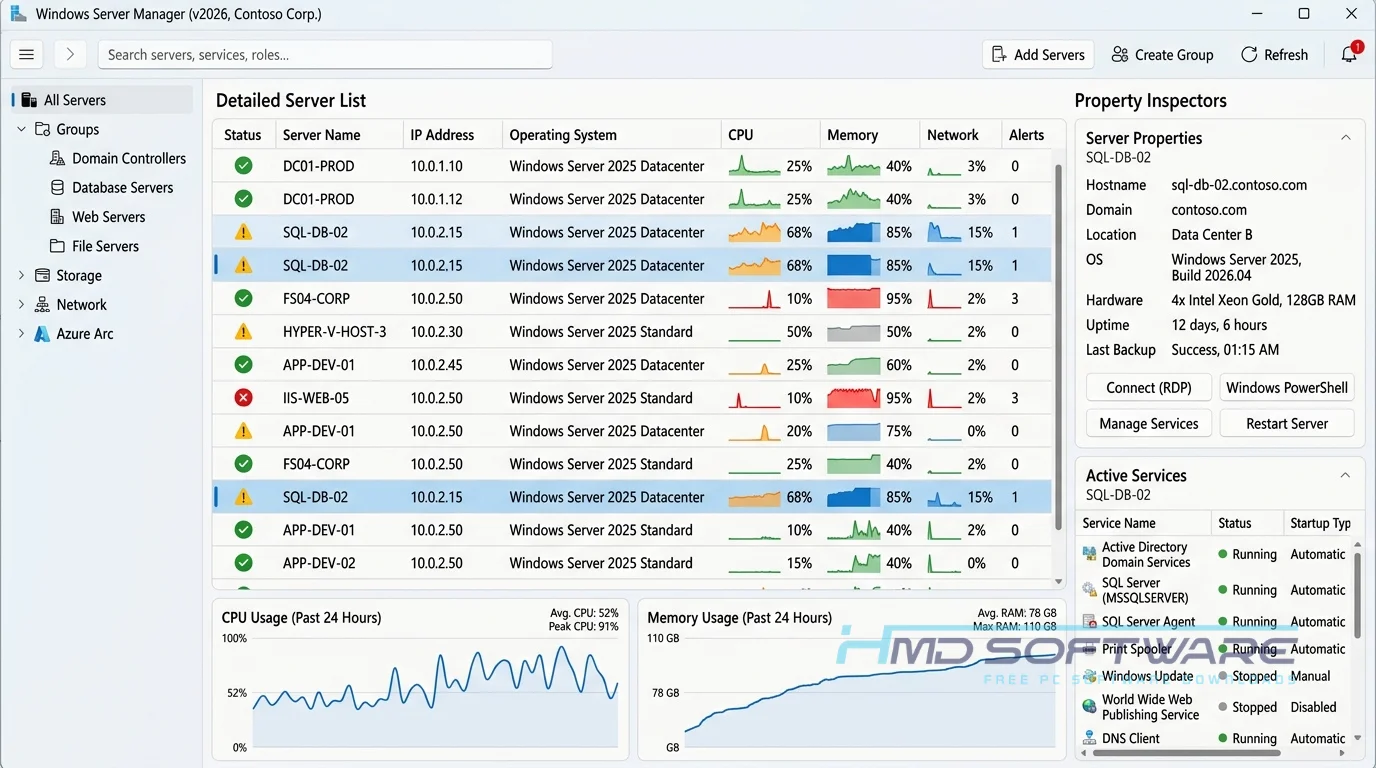1376x768 pixels.
Task: Select the IP address cell 10.0.2.30
Action: (x=436, y=331)
